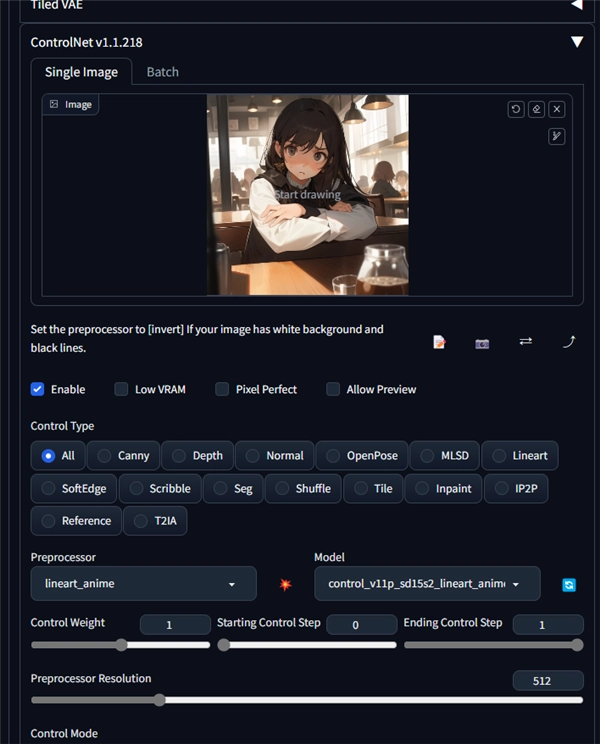Click the Starting Control Step value field

click(361, 625)
